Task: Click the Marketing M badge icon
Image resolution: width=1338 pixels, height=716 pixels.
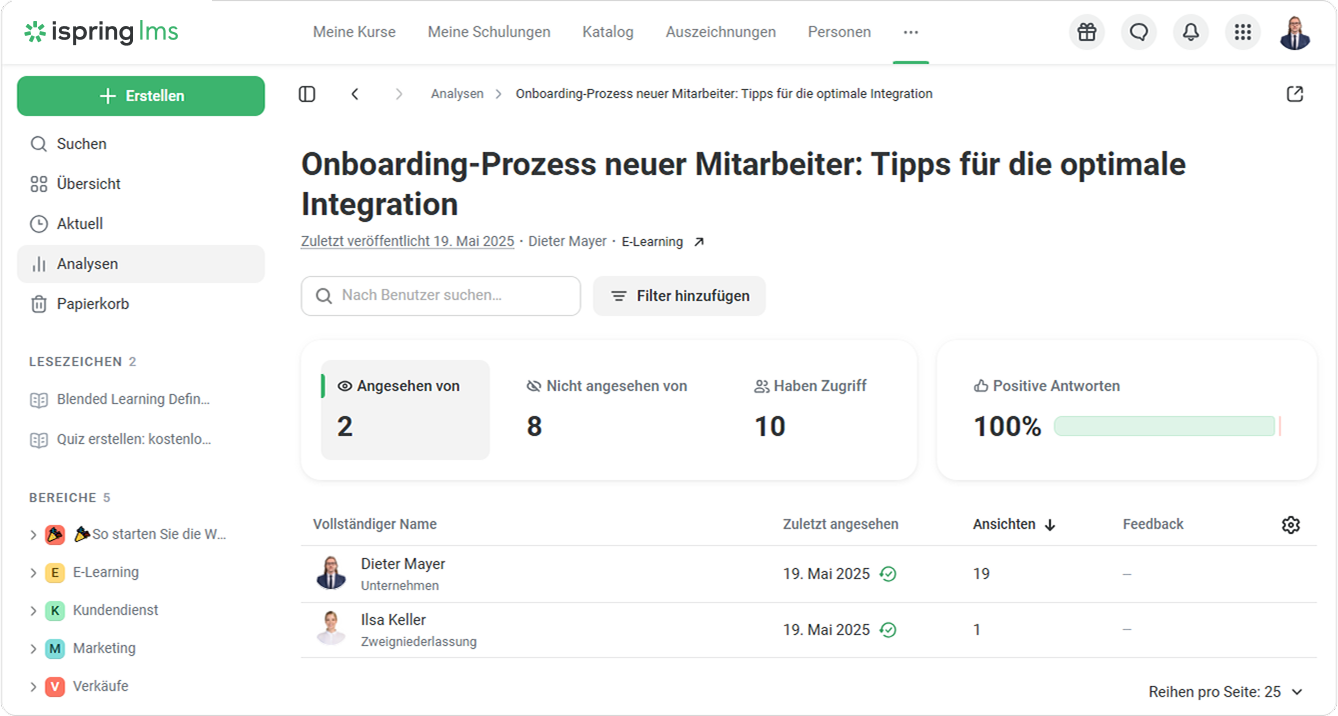Action: [x=55, y=649]
